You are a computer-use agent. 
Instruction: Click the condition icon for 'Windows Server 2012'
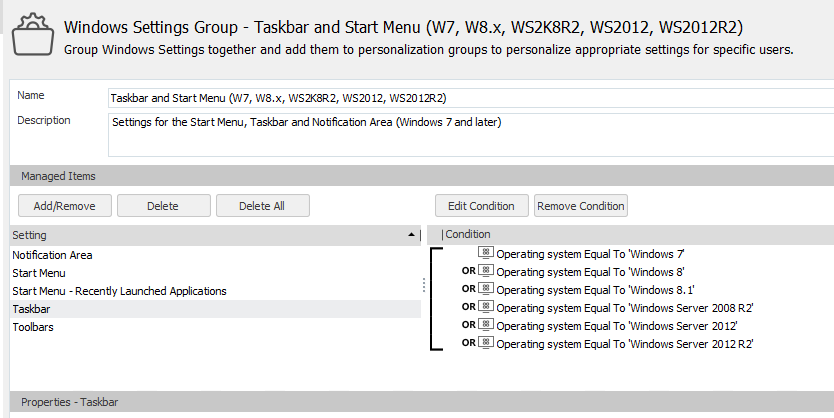click(486, 325)
